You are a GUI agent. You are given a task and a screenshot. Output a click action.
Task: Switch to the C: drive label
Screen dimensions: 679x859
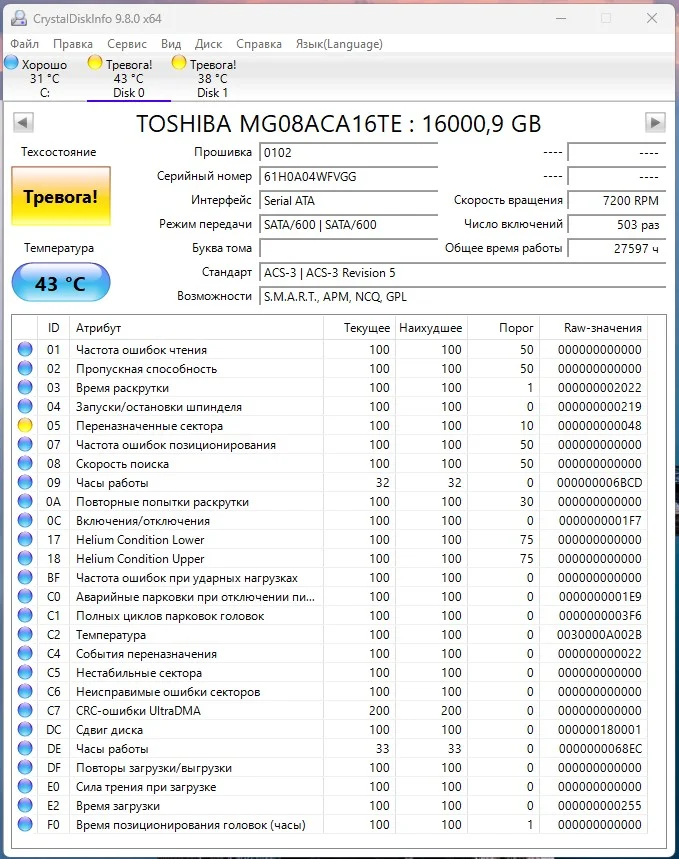click(44, 93)
